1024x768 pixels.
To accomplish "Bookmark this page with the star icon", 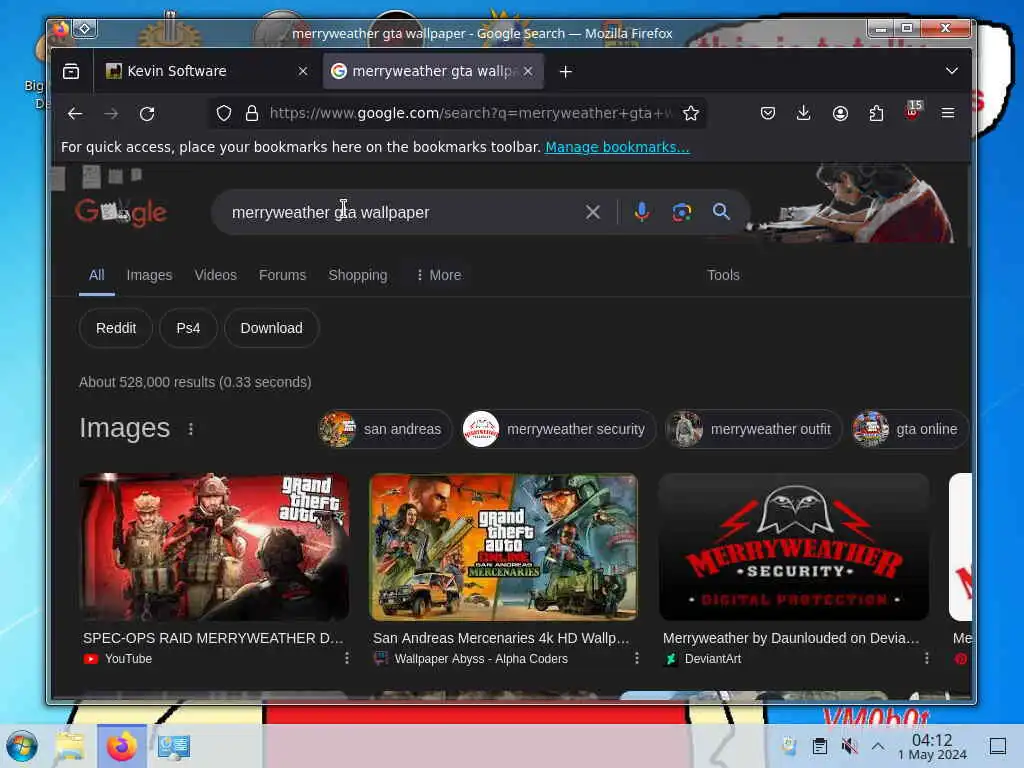I will tap(691, 114).
